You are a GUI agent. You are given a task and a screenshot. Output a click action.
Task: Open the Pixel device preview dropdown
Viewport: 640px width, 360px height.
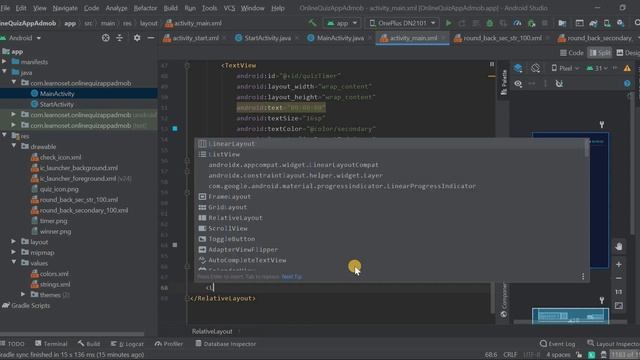[x=566, y=68]
